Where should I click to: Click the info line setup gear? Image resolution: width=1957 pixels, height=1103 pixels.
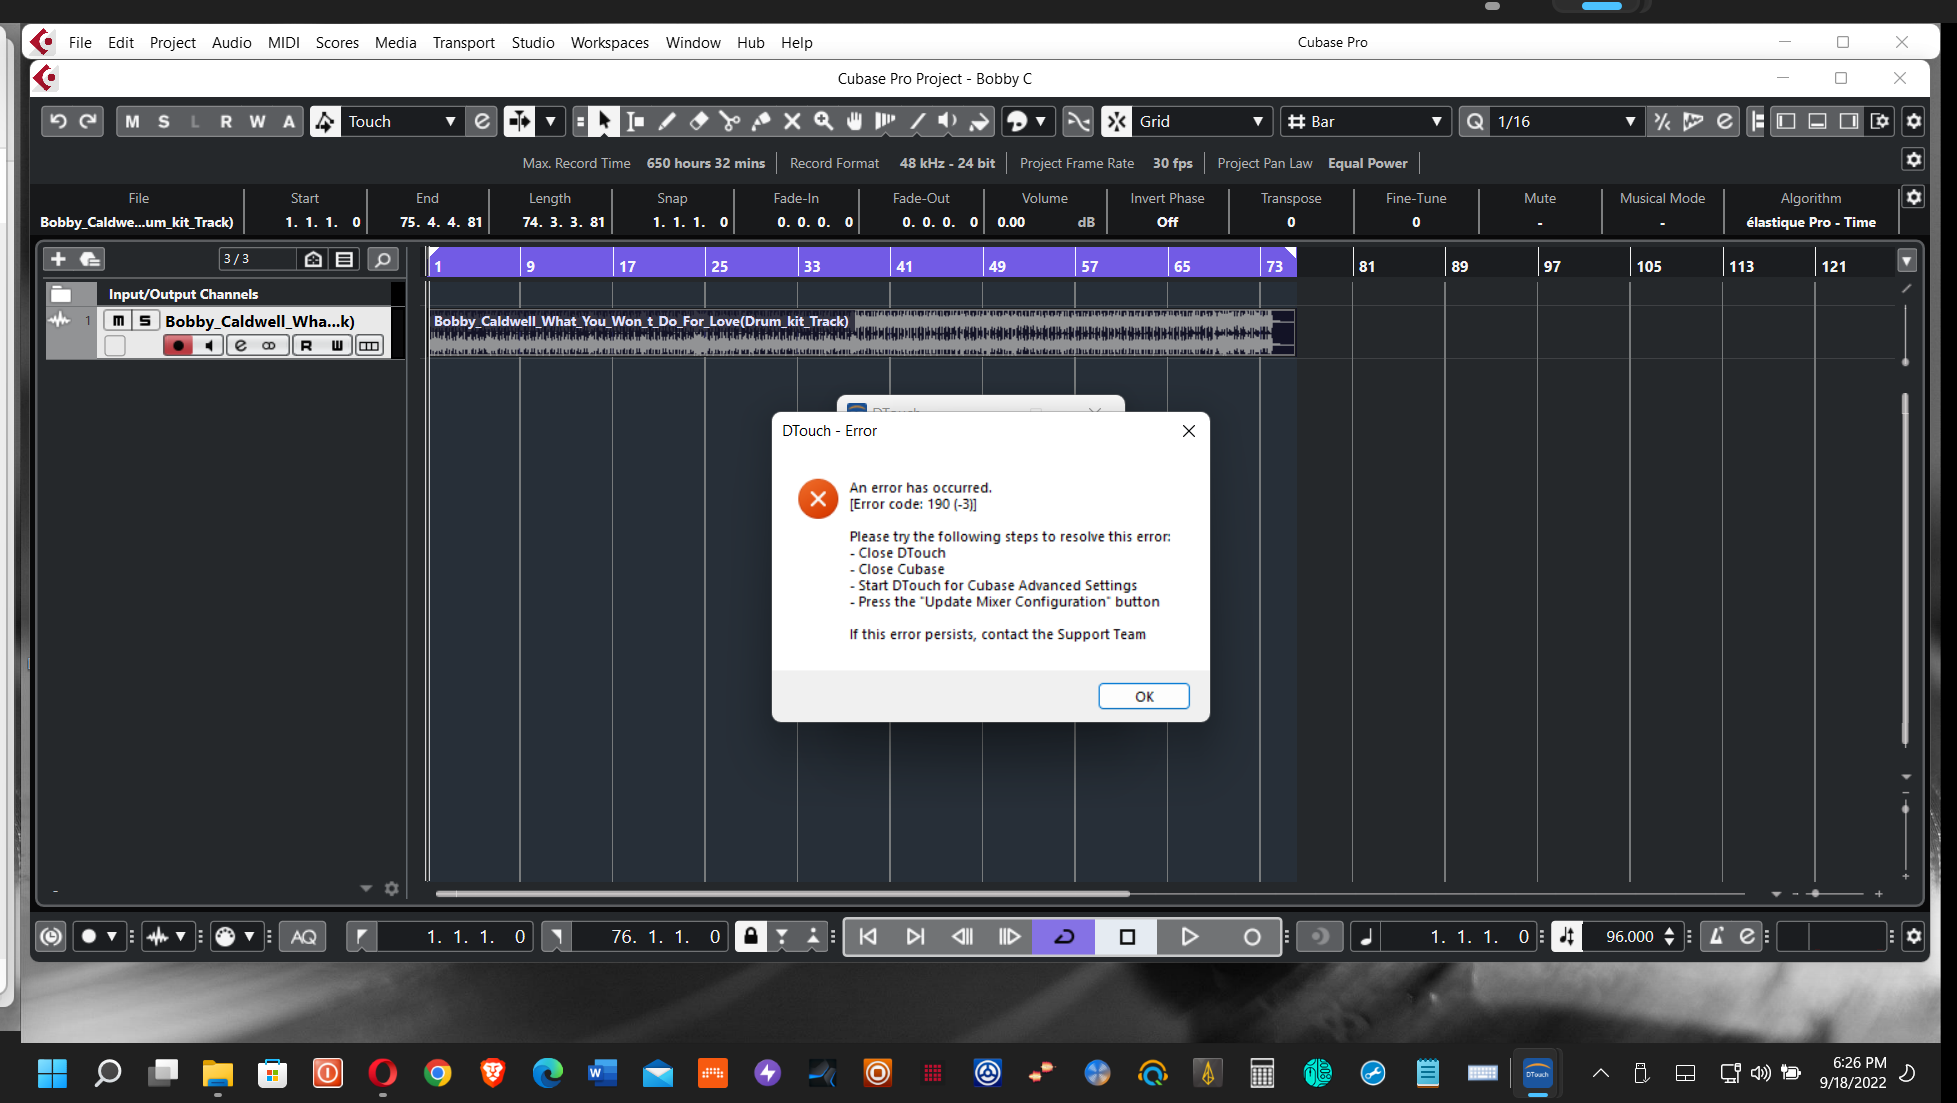pos(1913,197)
